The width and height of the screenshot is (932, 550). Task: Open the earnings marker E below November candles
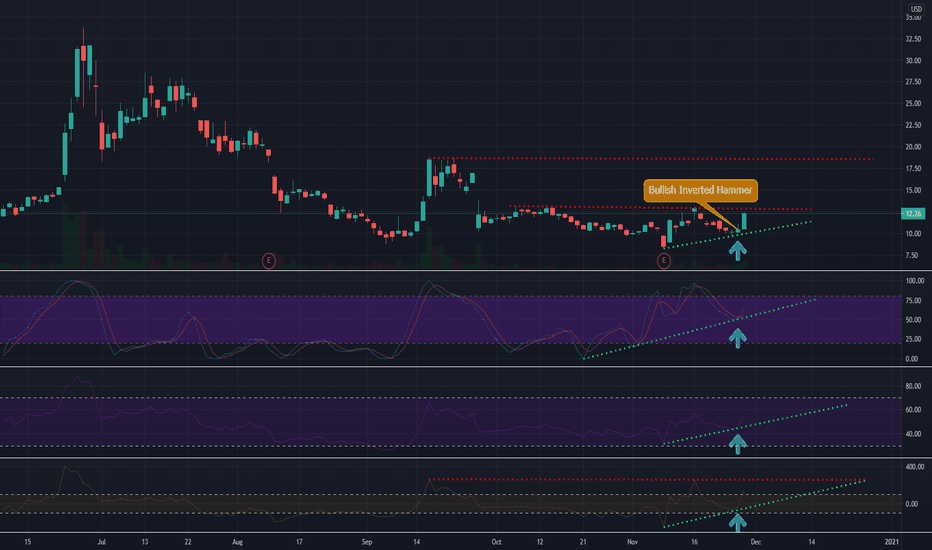tap(663, 260)
